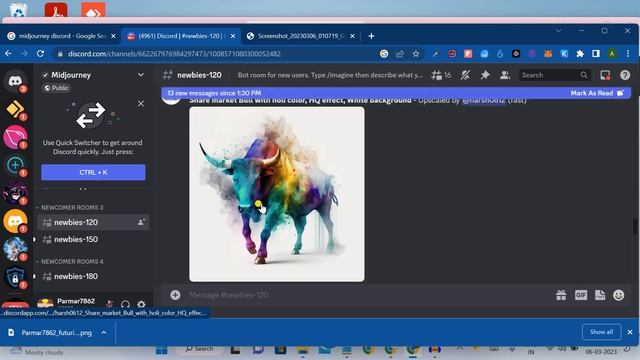Open the pink leaf server icon
640x360 pixels.
15,137
